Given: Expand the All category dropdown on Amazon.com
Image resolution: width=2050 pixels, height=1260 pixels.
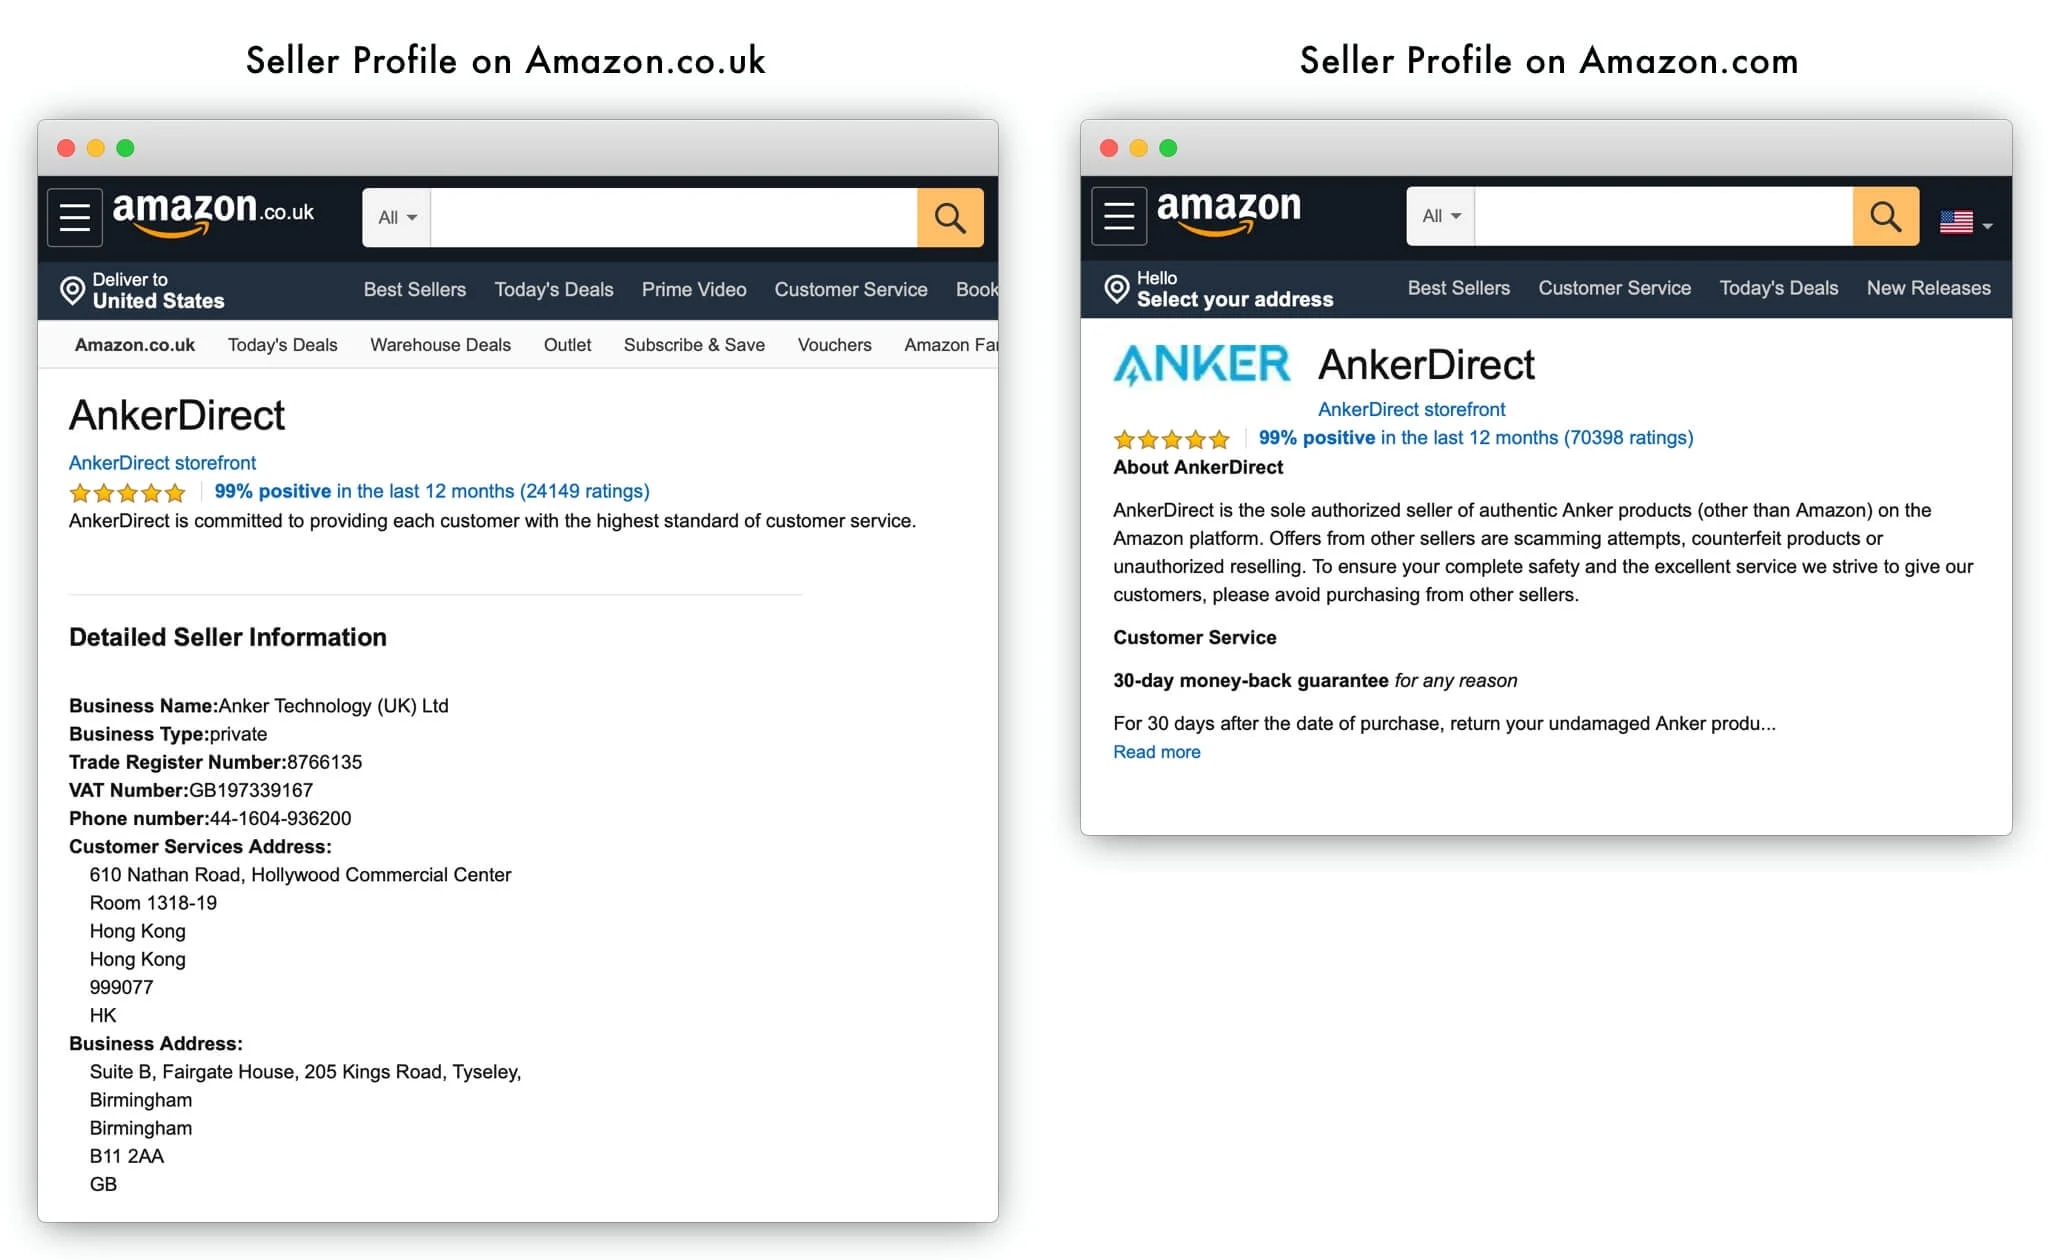Looking at the screenshot, I should (x=1441, y=215).
